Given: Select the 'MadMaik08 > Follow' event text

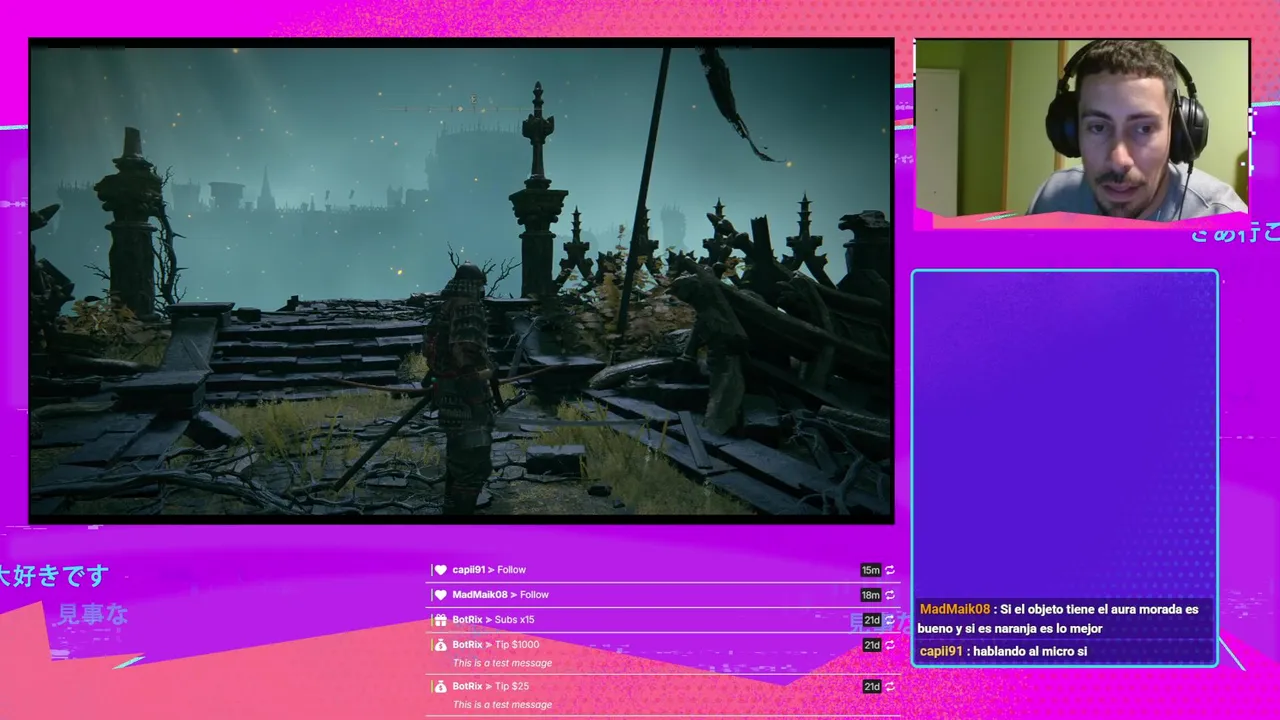Looking at the screenshot, I should (x=500, y=595).
